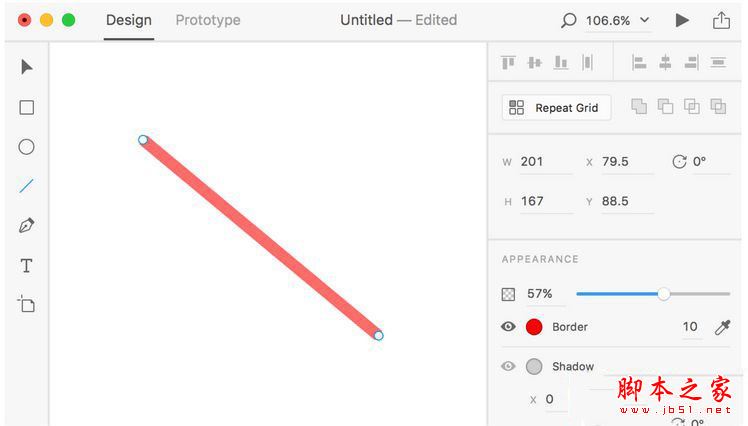Click the gray Shadow color swatch
748x426 pixels.
tap(534, 366)
